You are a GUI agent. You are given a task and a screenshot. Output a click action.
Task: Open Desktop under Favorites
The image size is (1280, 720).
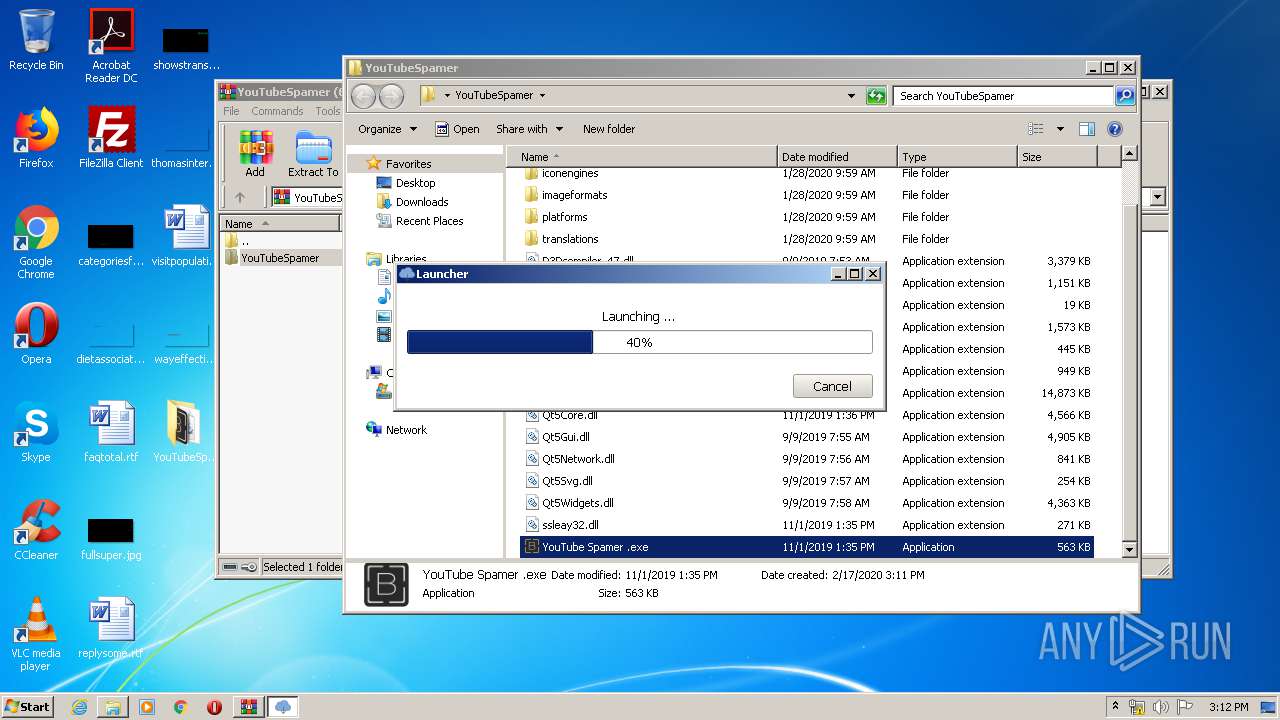(415, 183)
